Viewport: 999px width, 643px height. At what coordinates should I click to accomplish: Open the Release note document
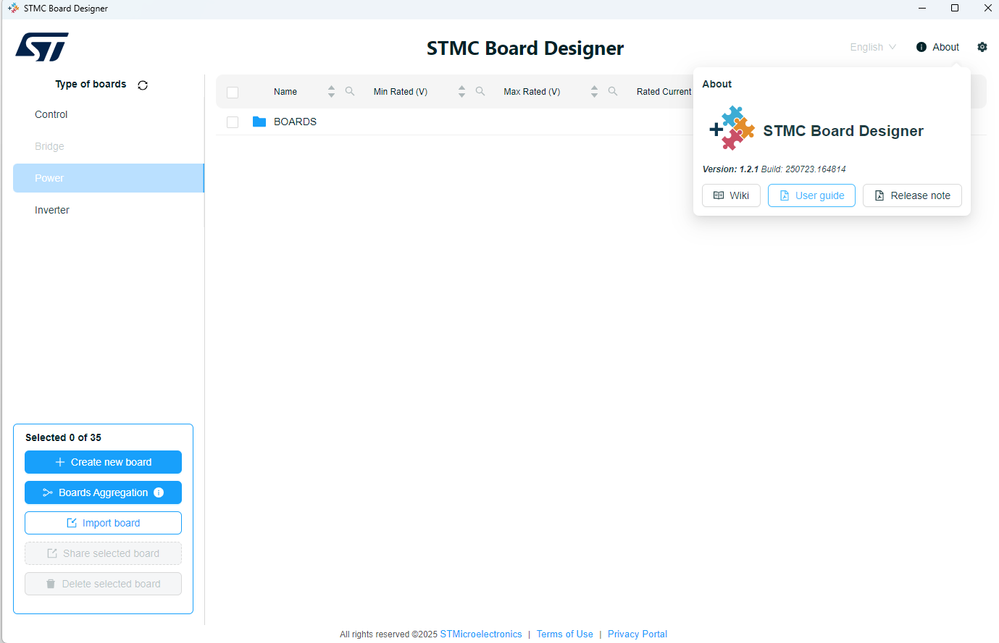pyautogui.click(x=912, y=196)
